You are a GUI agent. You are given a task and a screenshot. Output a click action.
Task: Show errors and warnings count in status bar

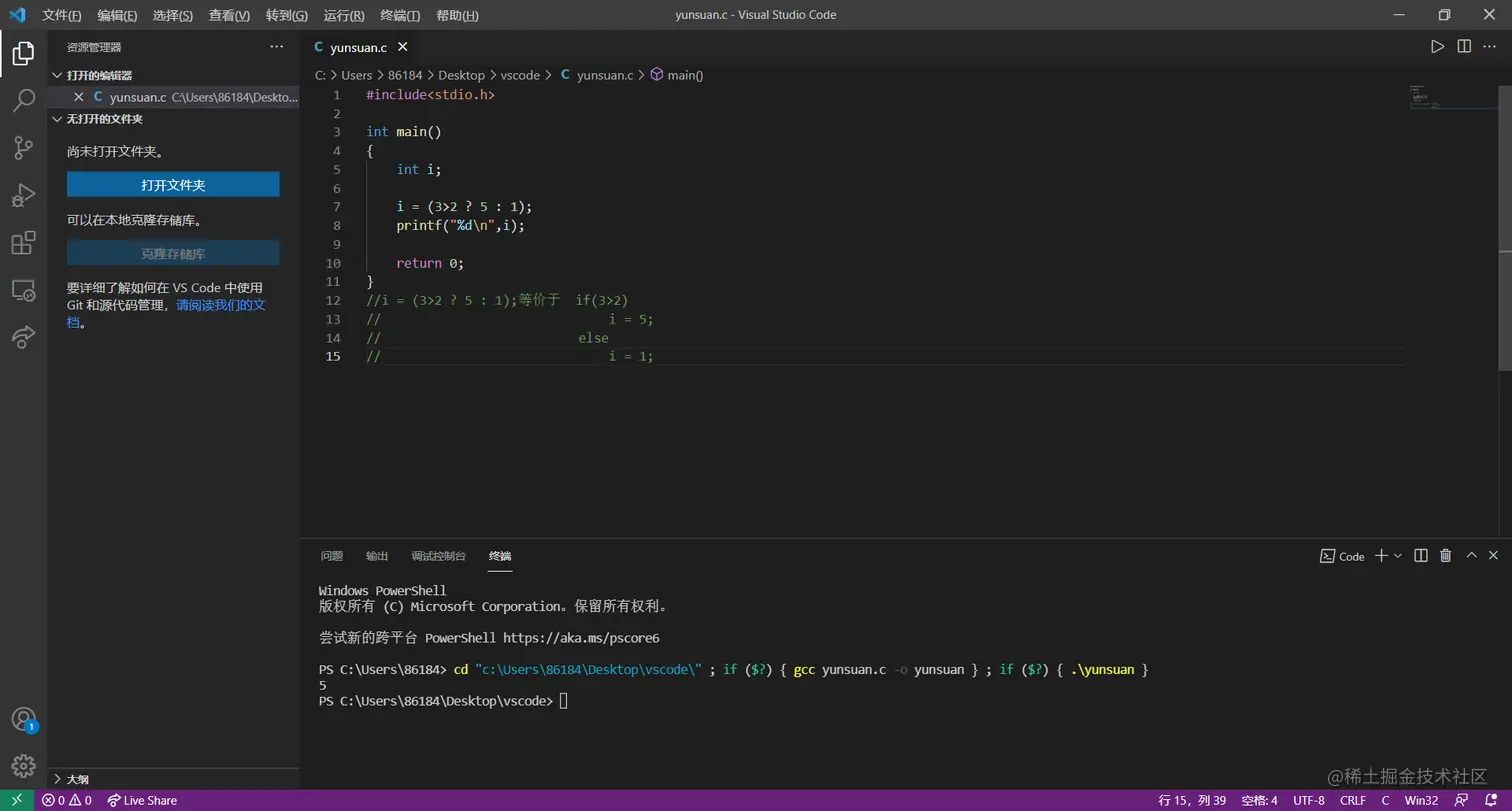tap(67, 800)
